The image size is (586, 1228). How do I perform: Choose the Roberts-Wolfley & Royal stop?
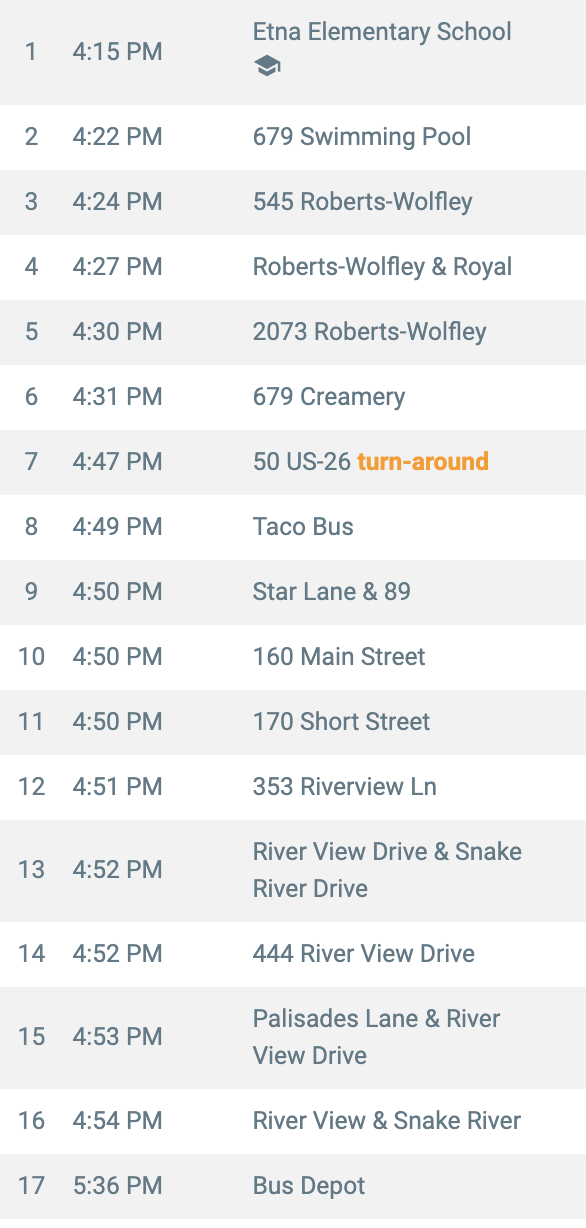293,267
